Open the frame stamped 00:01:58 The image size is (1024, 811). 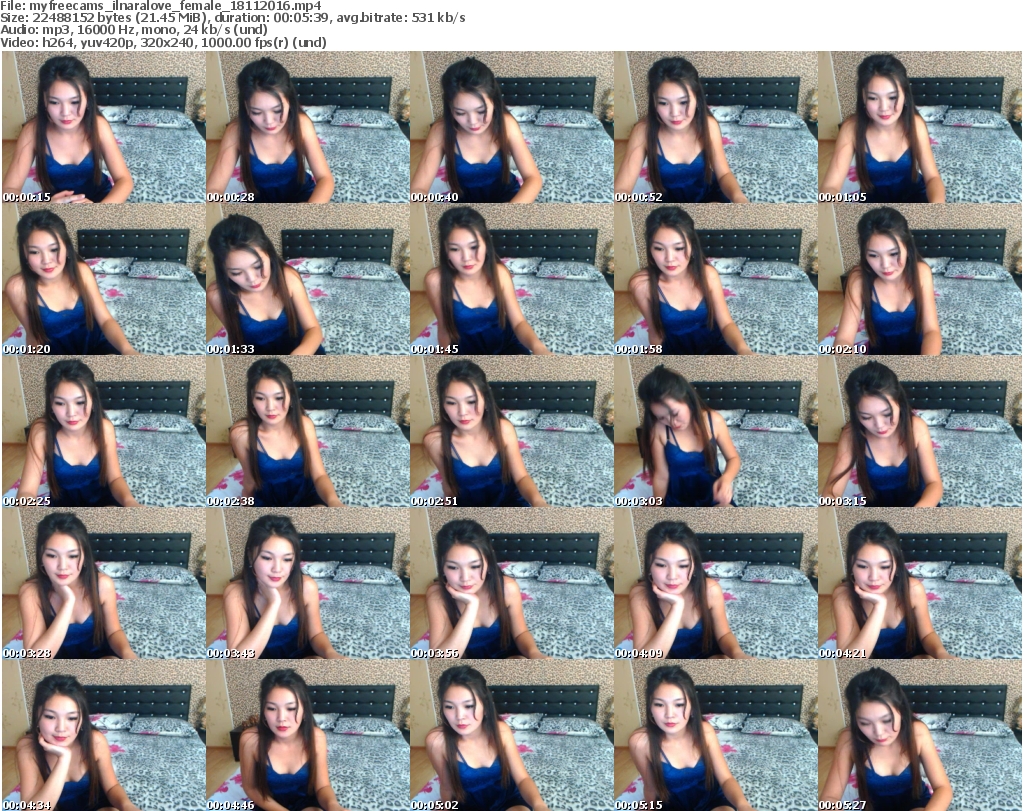pyautogui.click(x=716, y=279)
